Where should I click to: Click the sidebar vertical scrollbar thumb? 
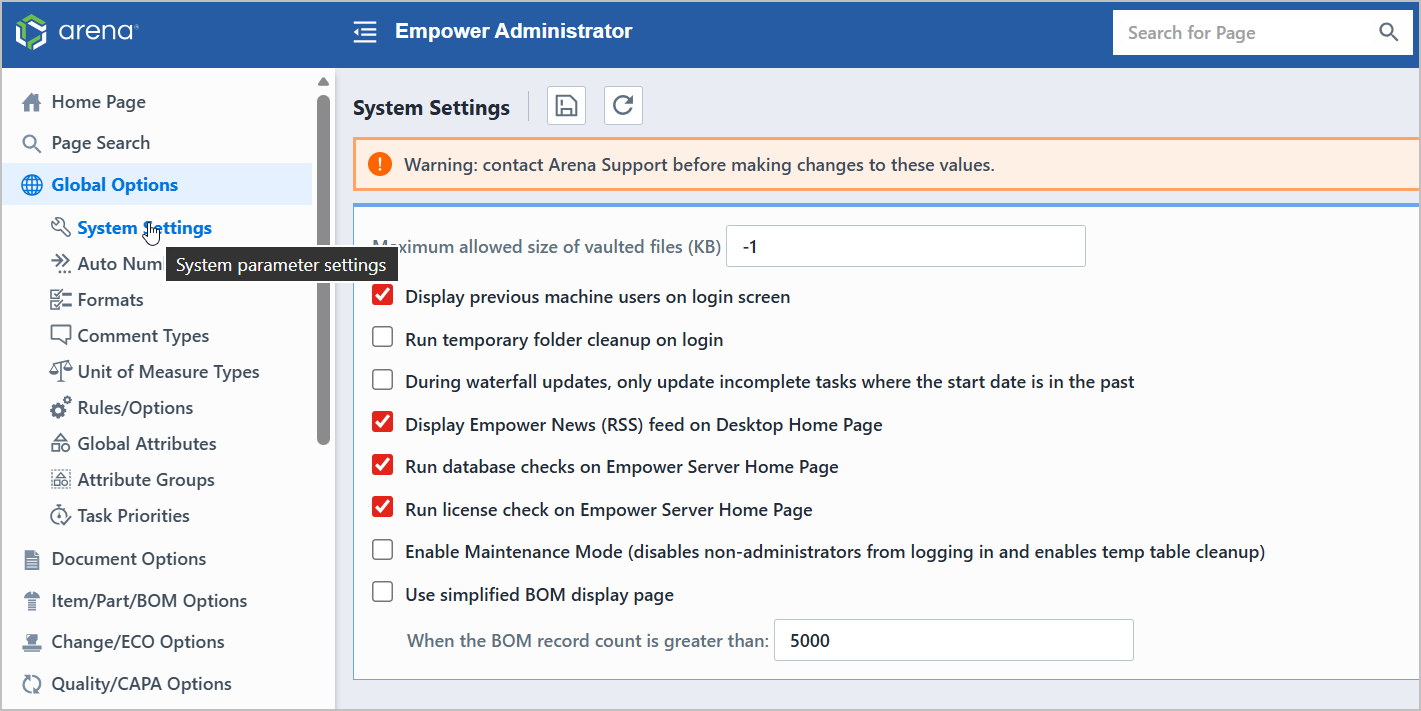click(323, 269)
